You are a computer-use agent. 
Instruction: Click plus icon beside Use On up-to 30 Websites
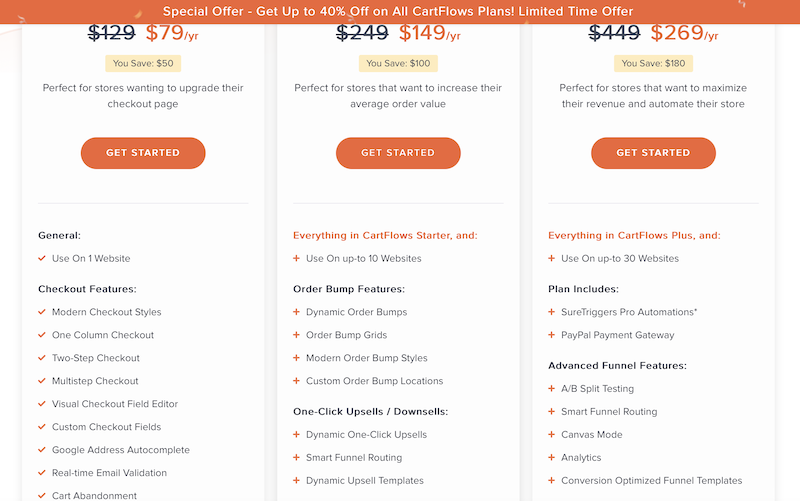552,258
